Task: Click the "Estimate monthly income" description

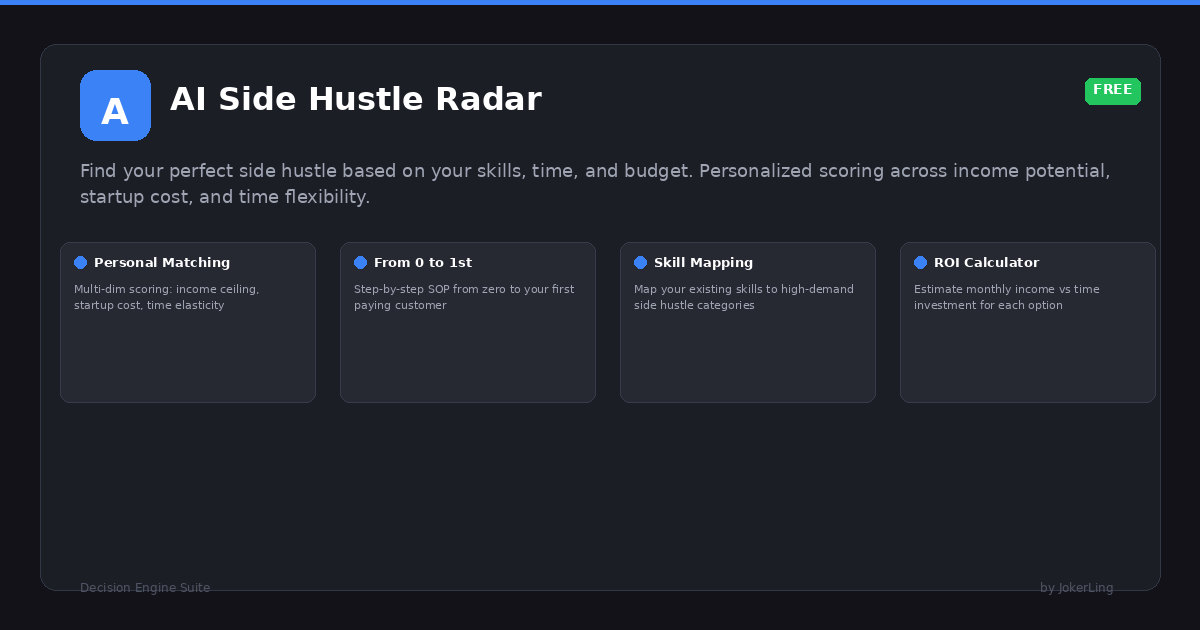Action: pyautogui.click(x=1007, y=297)
